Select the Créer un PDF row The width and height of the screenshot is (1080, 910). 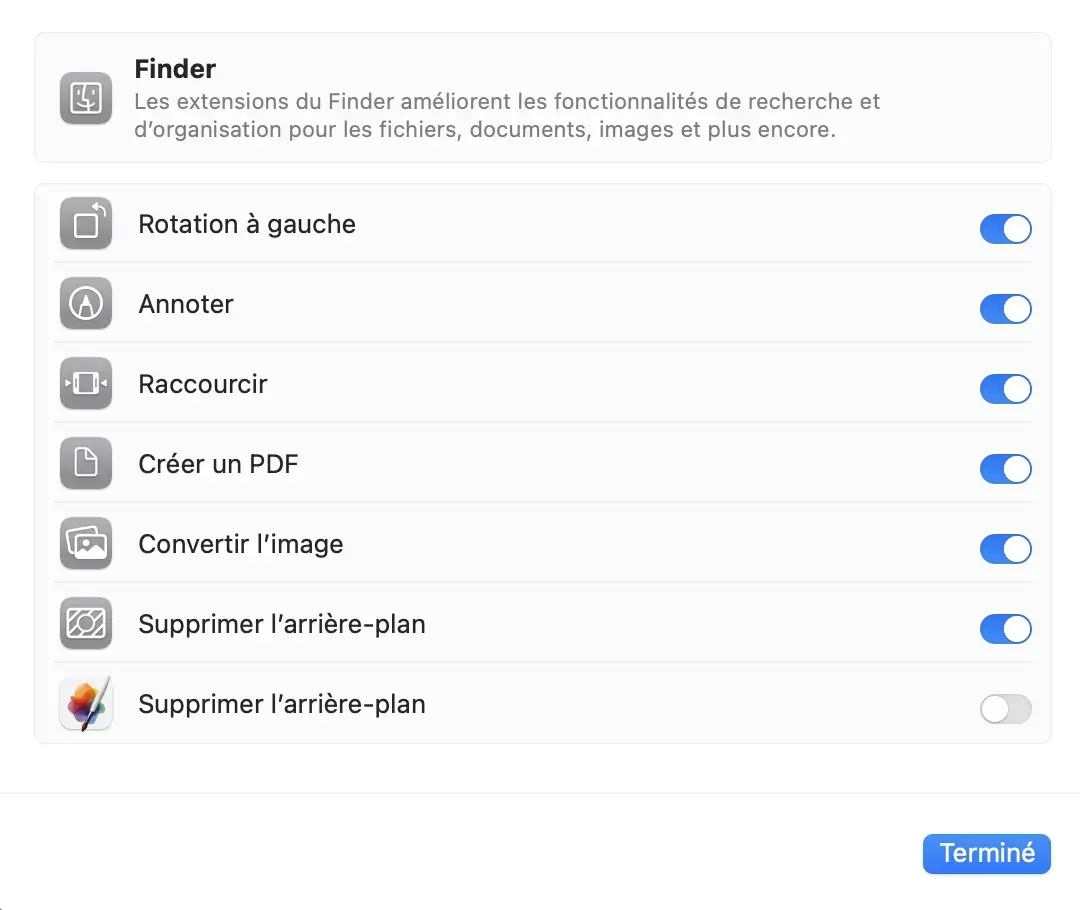(x=218, y=464)
